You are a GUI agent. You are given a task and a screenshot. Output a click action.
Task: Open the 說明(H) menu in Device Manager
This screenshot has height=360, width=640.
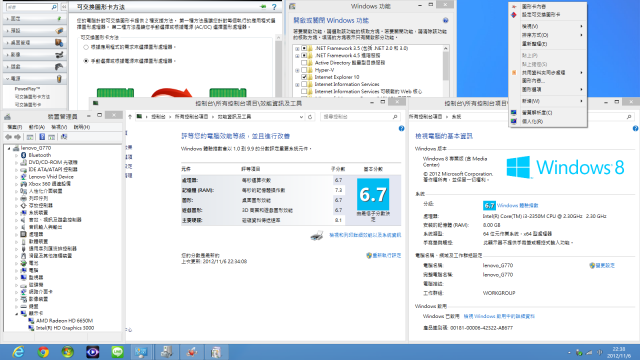(x=82, y=127)
